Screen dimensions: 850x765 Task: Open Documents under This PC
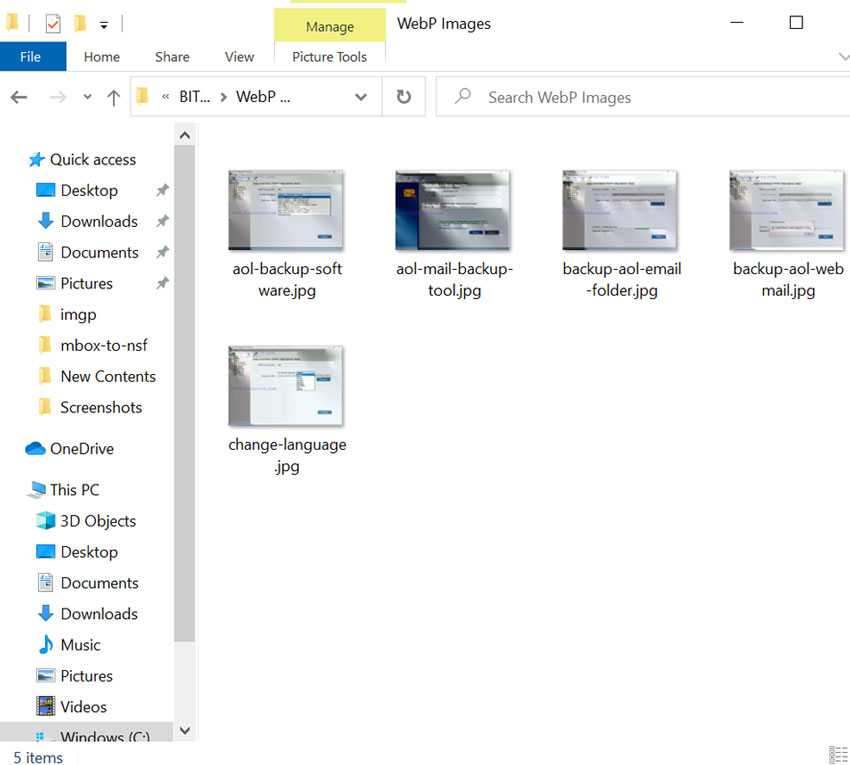(x=99, y=583)
